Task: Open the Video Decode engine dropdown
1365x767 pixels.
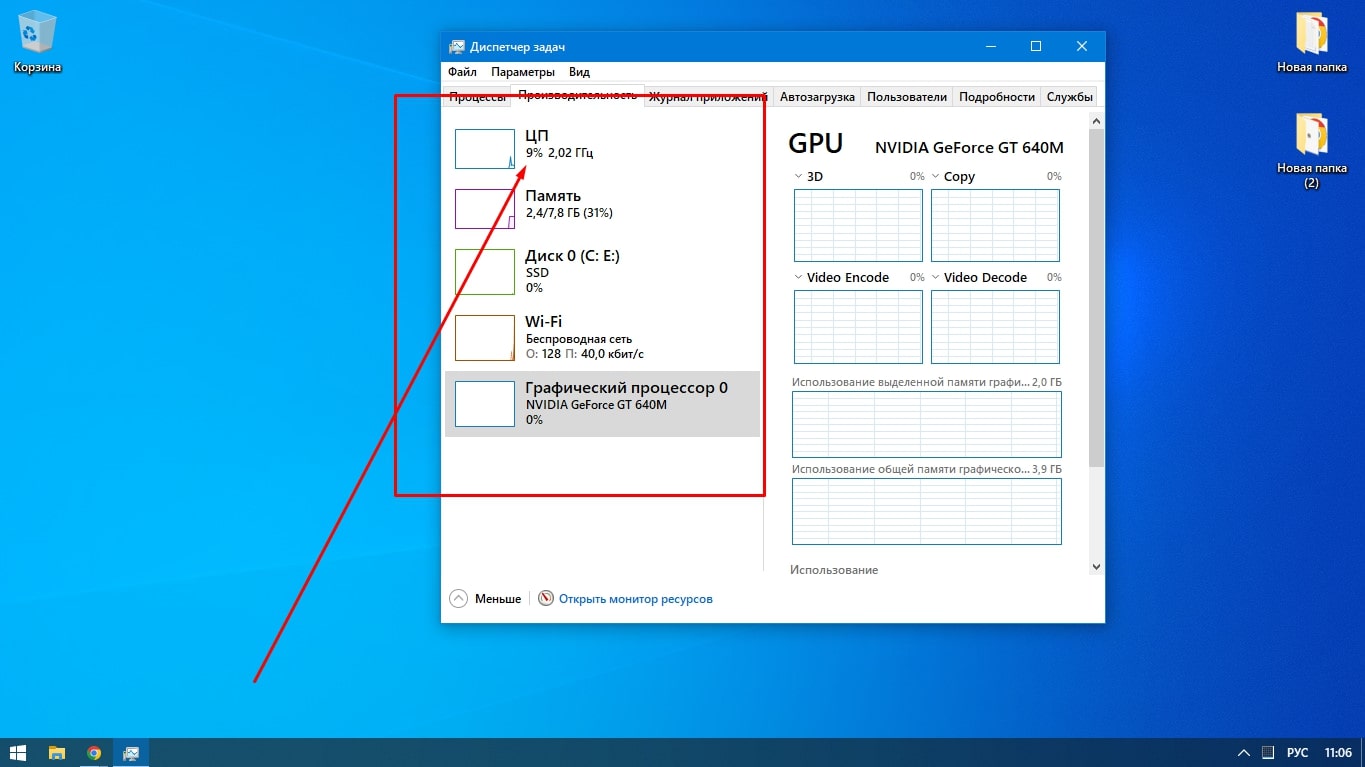Action: pyautogui.click(x=936, y=277)
